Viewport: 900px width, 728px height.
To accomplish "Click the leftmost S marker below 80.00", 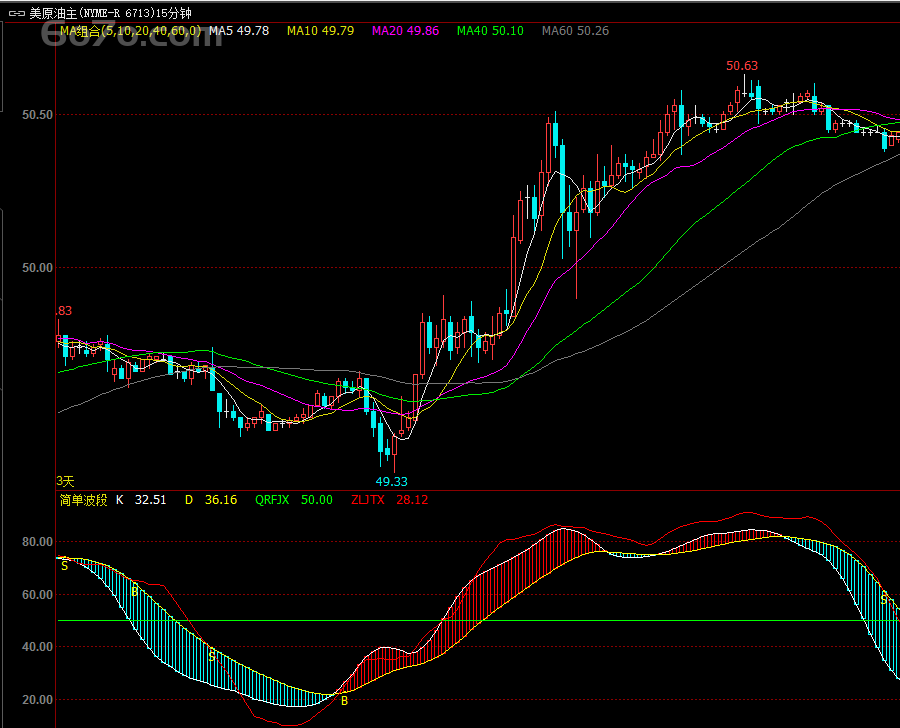I will pos(65,566).
